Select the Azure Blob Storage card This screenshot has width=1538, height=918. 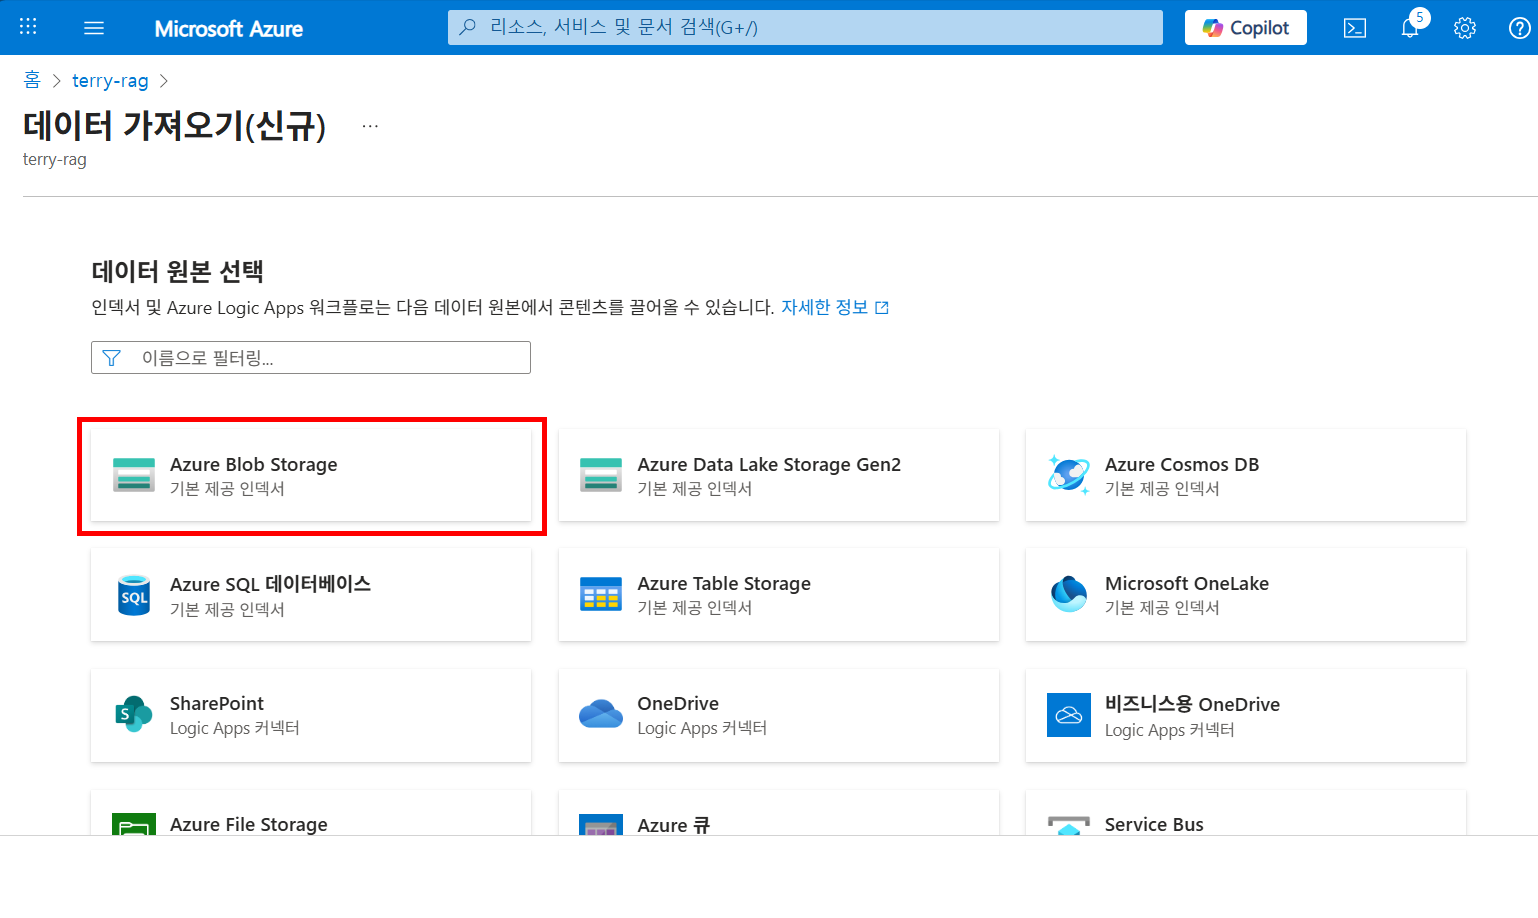point(311,475)
